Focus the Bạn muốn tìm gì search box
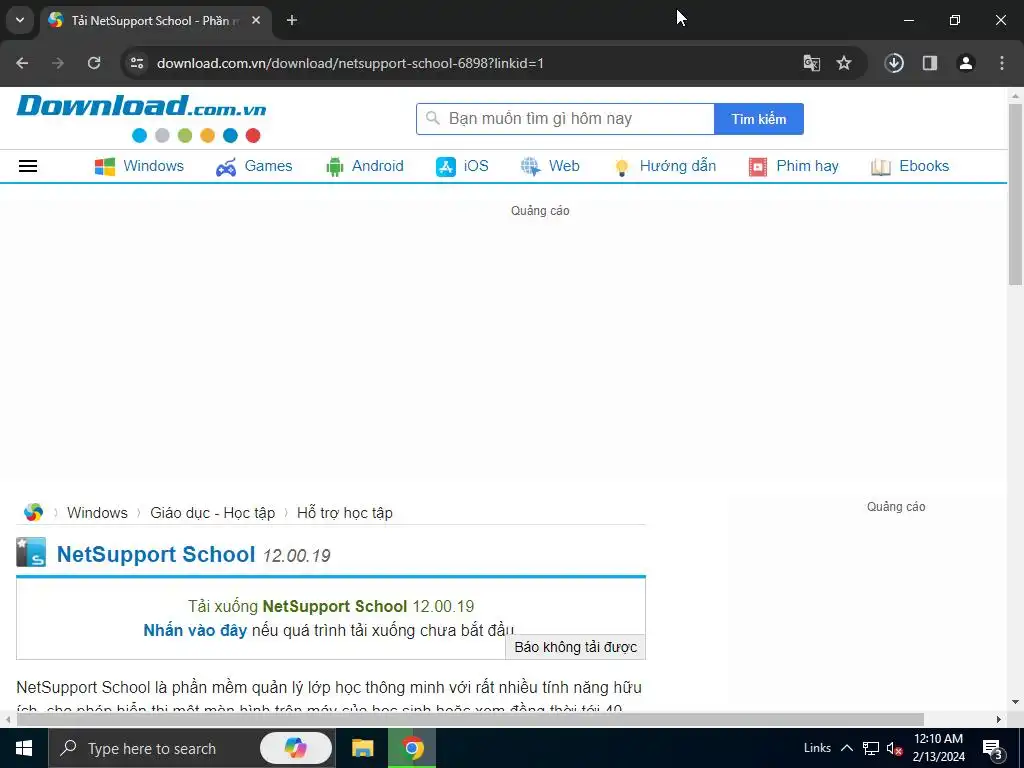 pos(565,119)
